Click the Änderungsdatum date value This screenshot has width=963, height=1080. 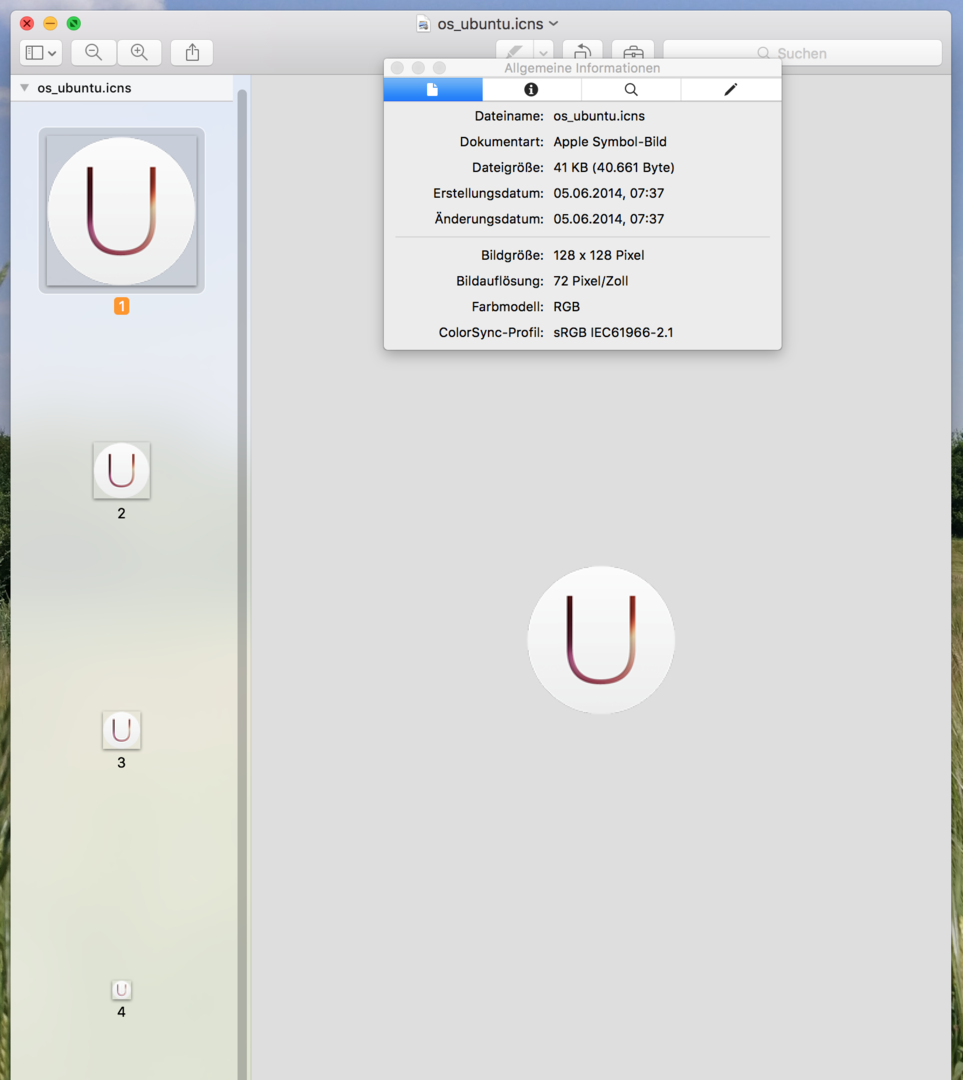click(x=608, y=219)
